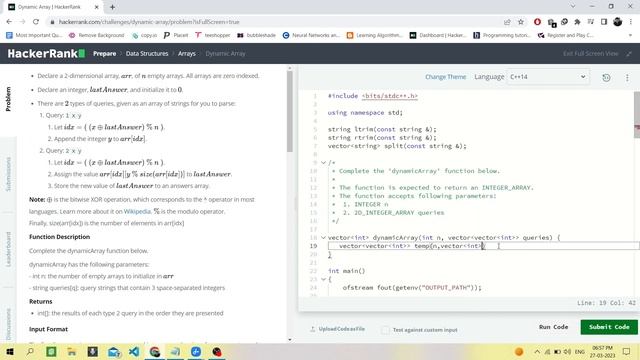The width and height of the screenshot is (640, 360).
Task: Click Exit Full Screen View
Action: (591, 53)
